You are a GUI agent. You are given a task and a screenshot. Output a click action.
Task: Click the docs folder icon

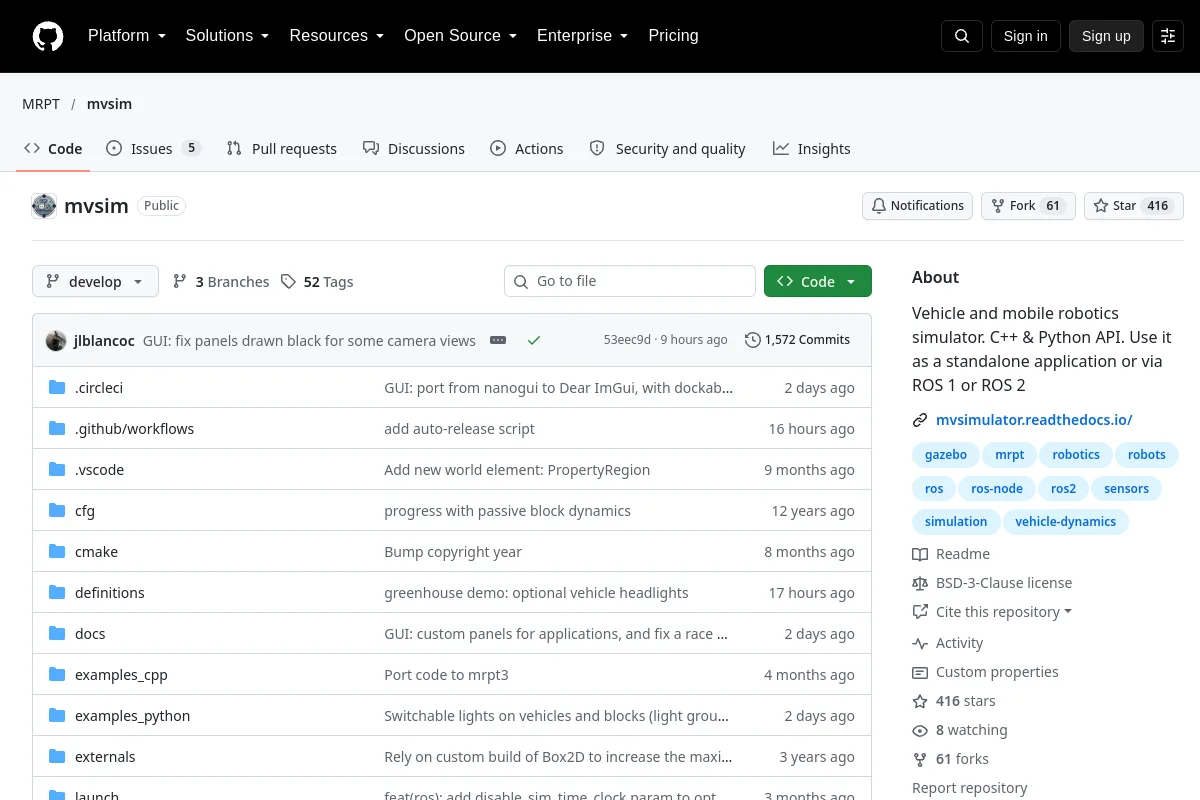click(x=57, y=634)
